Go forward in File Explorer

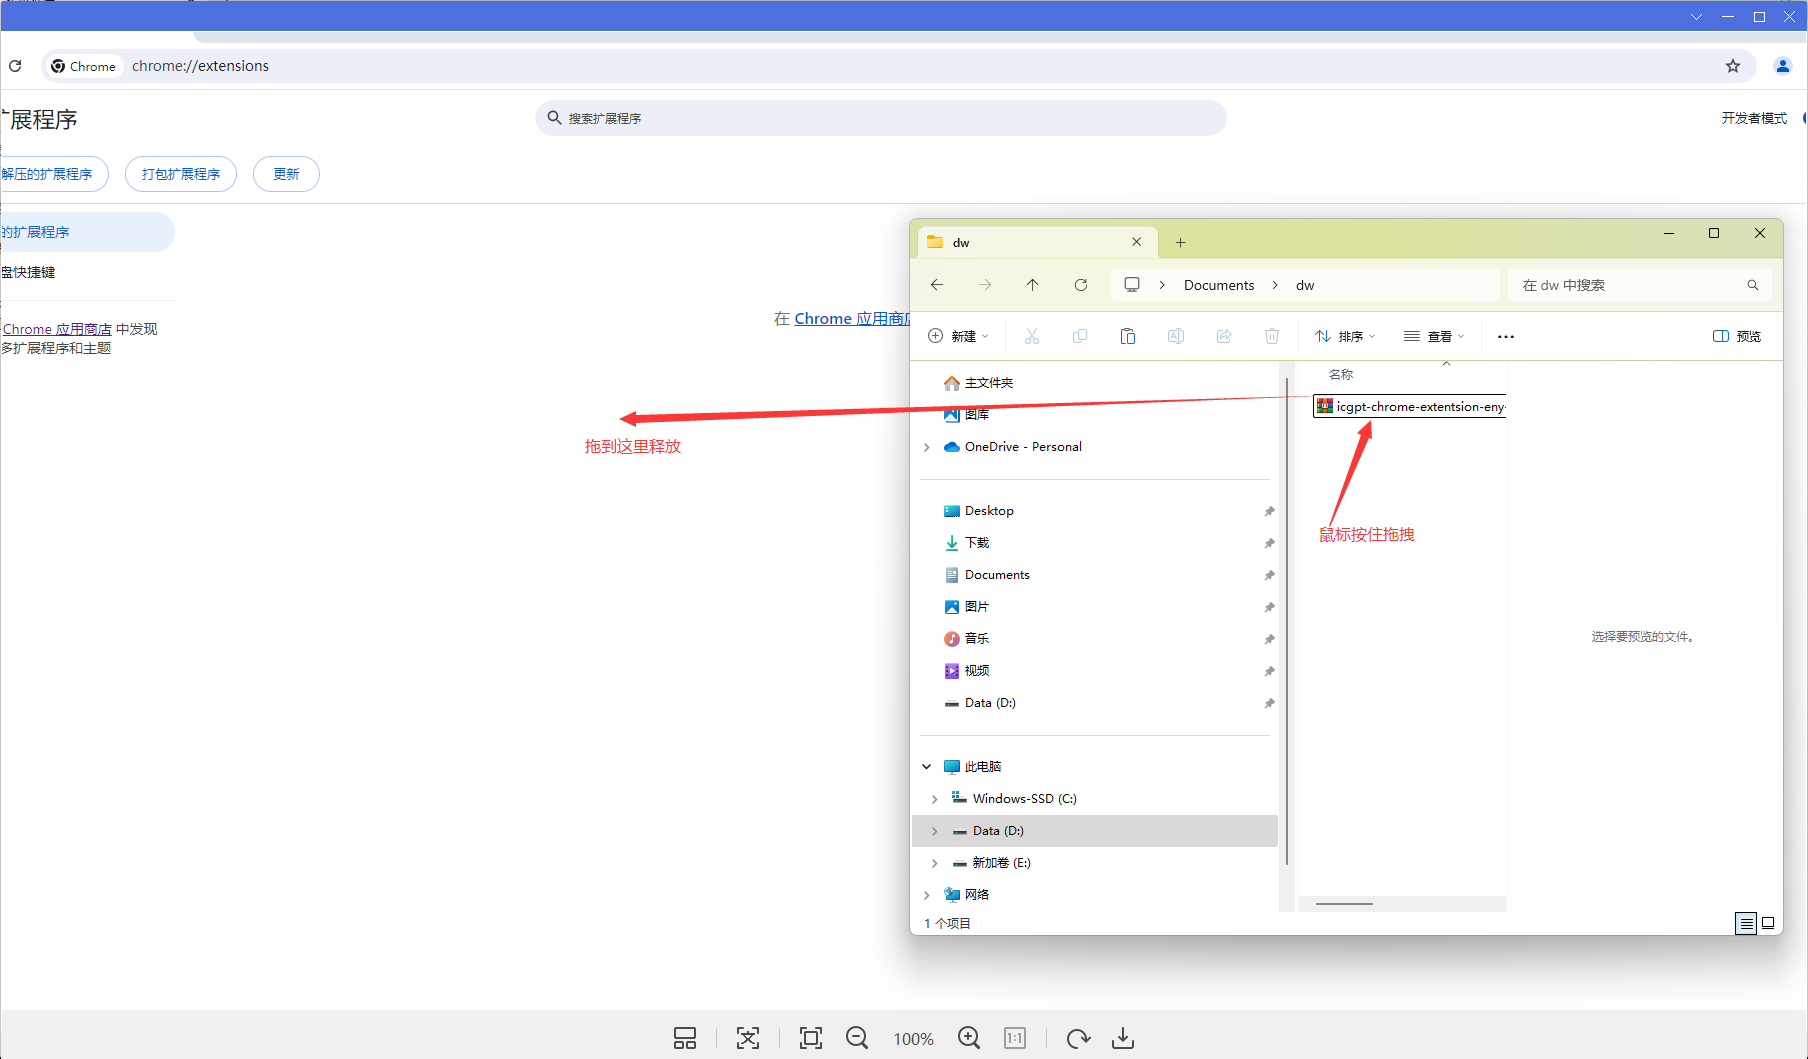click(x=985, y=285)
